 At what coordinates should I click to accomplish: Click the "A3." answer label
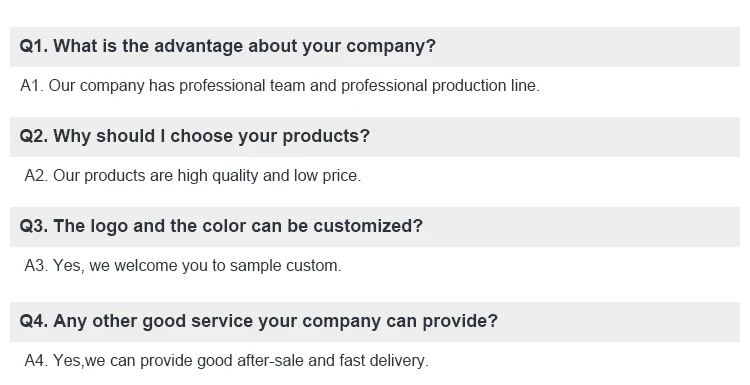coord(36,265)
